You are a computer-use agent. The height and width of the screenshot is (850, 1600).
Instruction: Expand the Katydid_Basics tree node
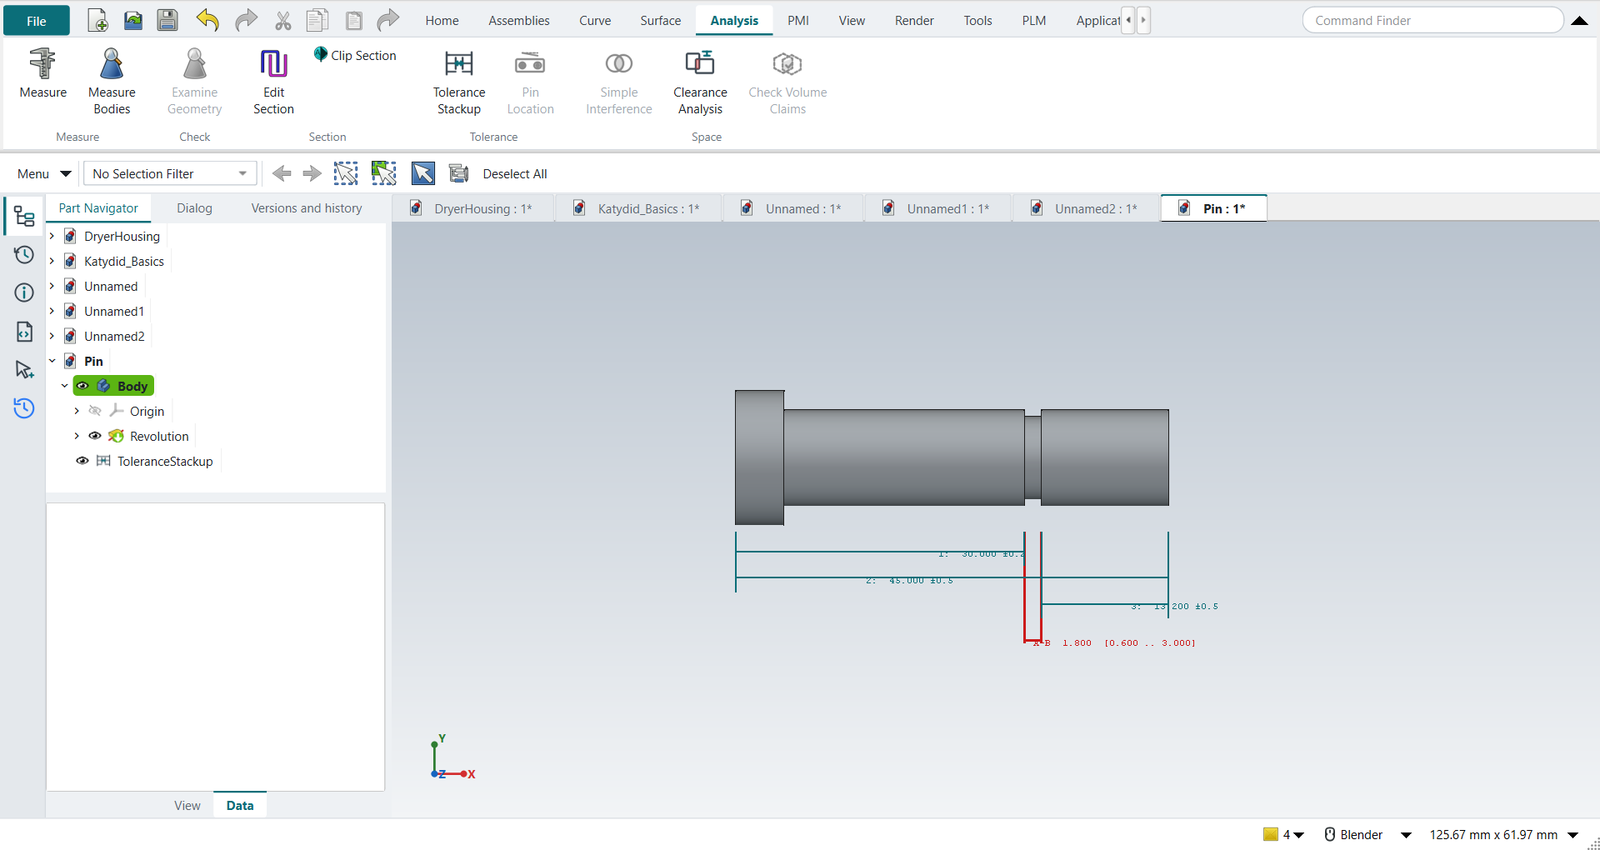tap(52, 261)
